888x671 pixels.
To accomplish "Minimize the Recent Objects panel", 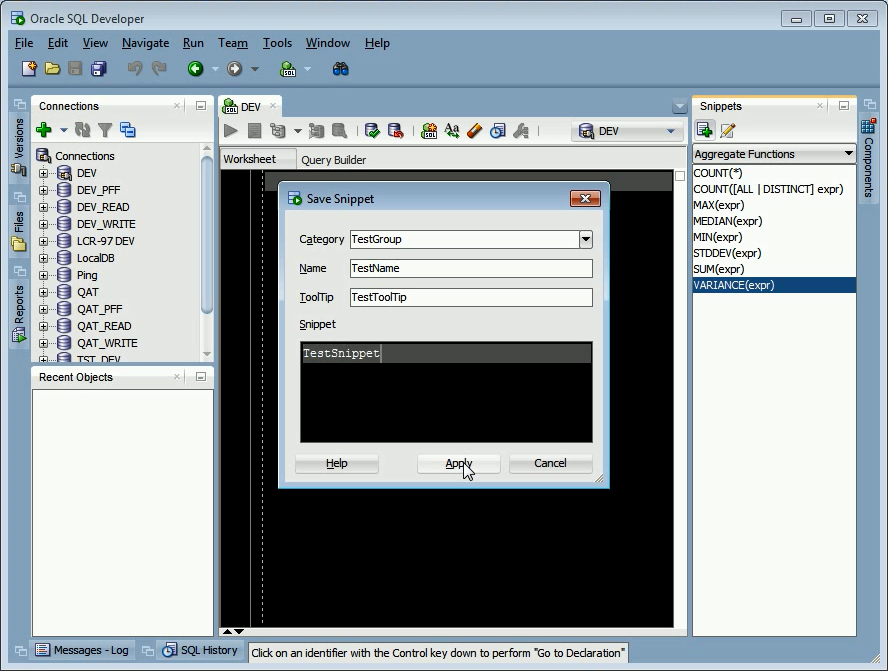I will click(x=200, y=377).
